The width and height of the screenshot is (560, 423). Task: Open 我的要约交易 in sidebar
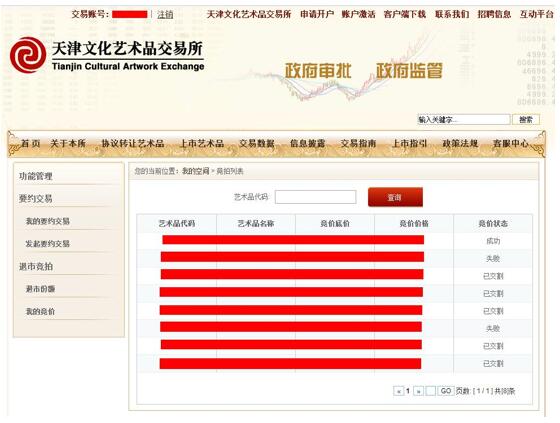pos(48,222)
